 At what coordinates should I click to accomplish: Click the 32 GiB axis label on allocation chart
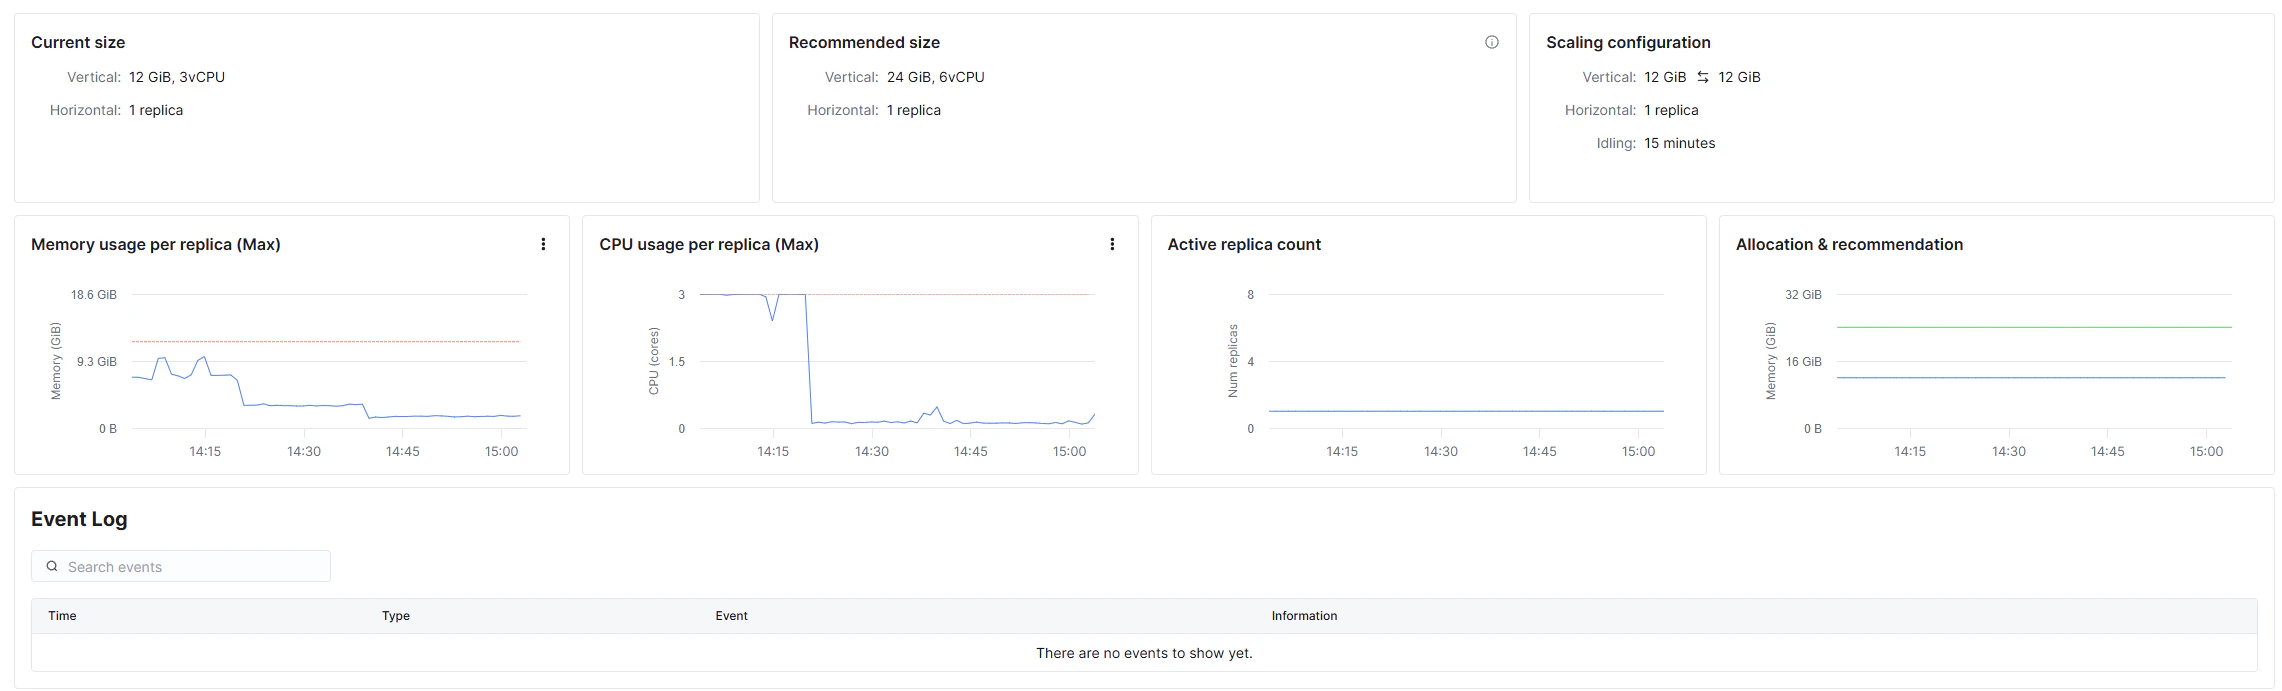(x=1803, y=295)
